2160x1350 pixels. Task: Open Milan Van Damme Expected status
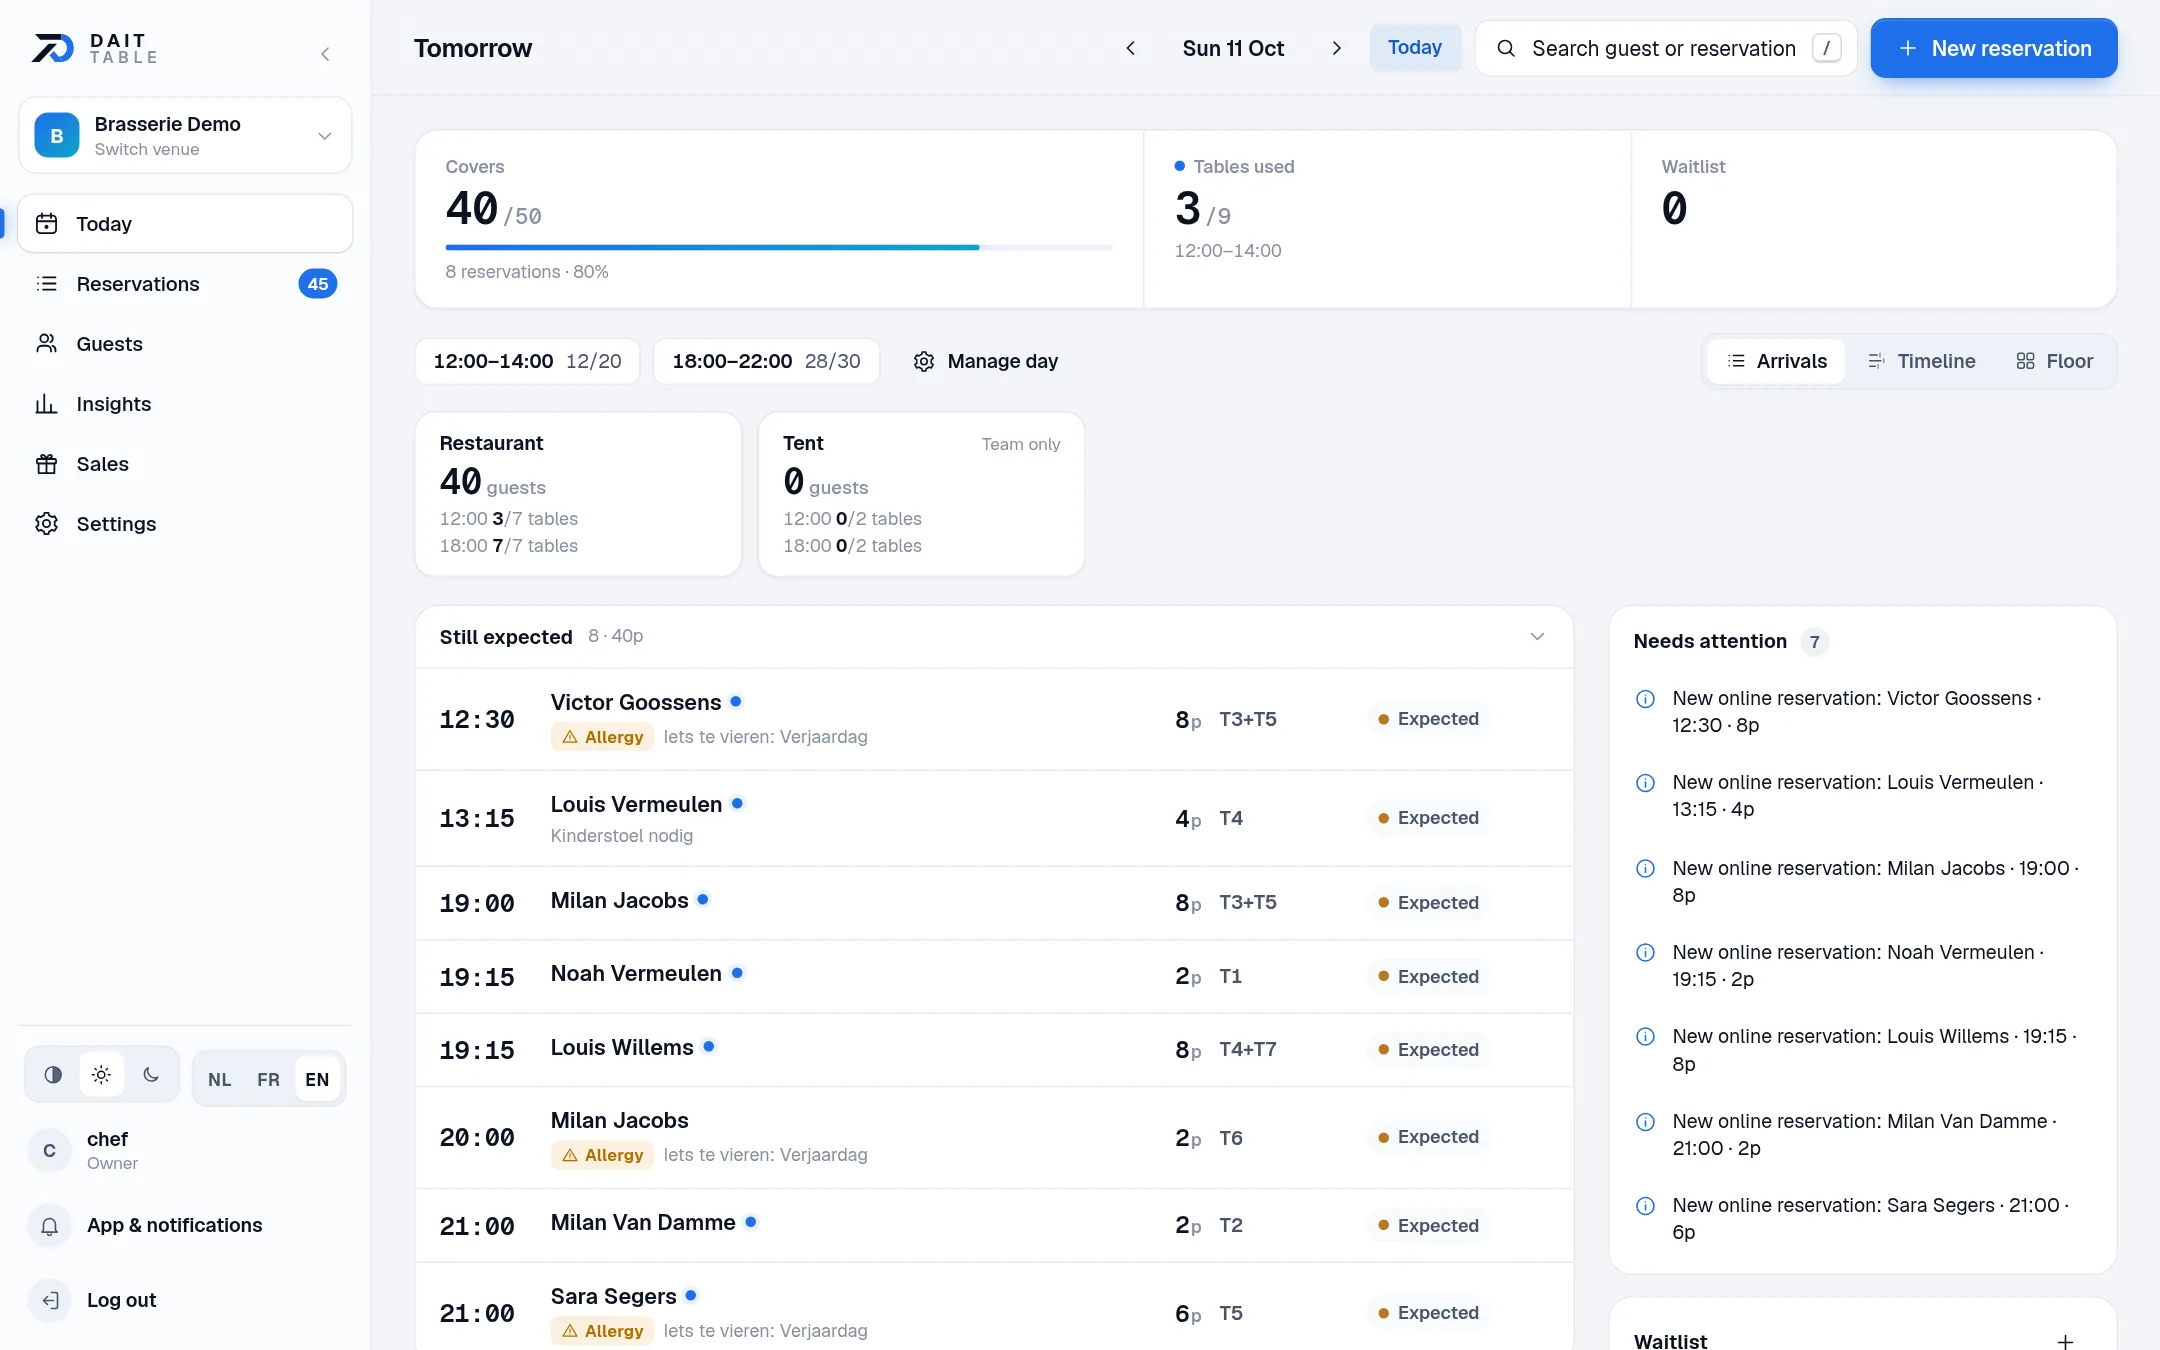tap(1429, 1226)
